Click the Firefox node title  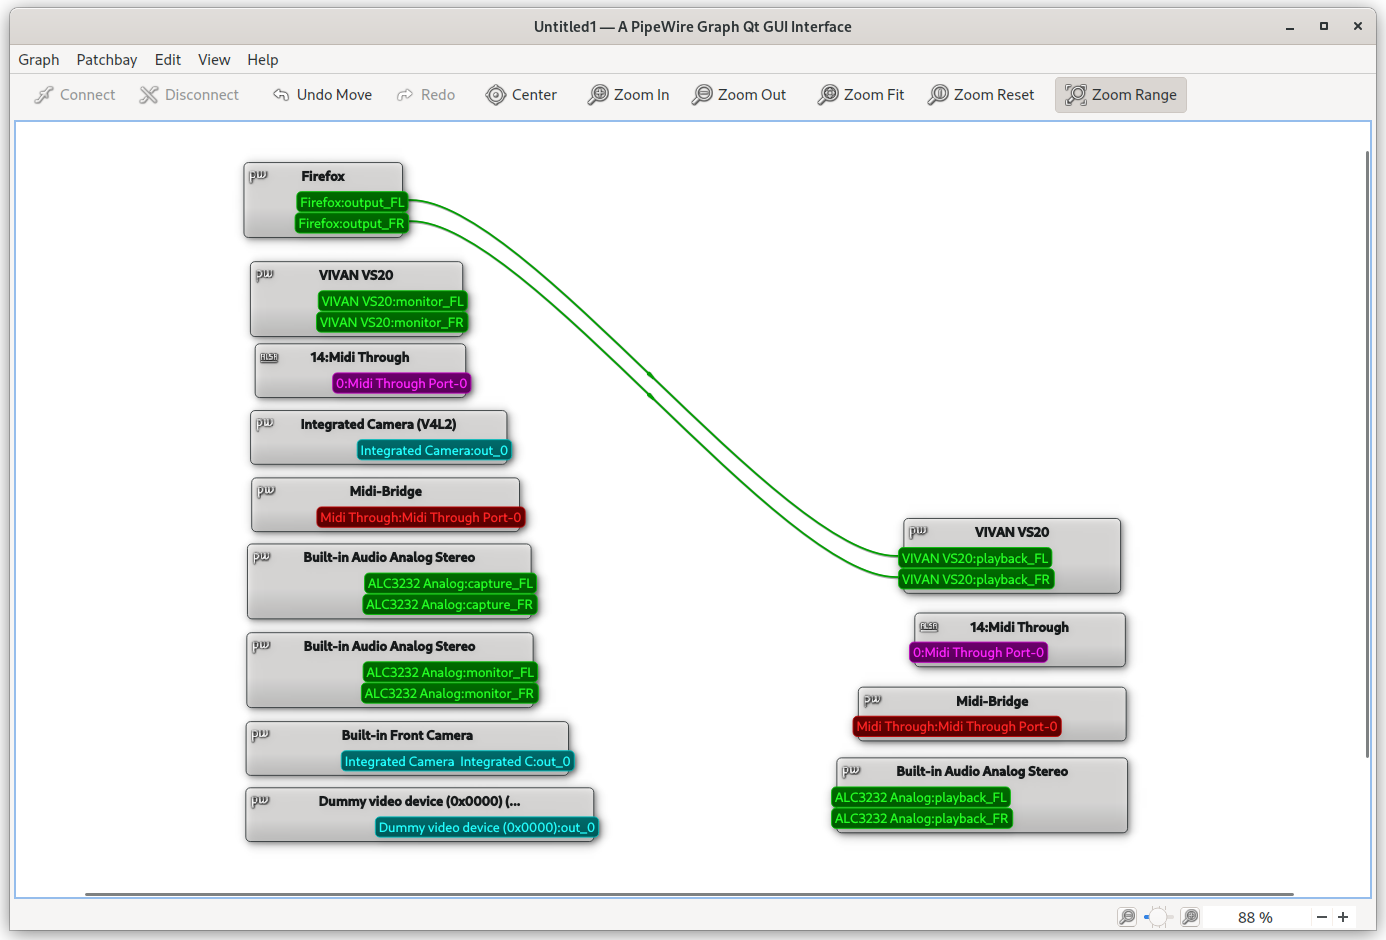(323, 176)
